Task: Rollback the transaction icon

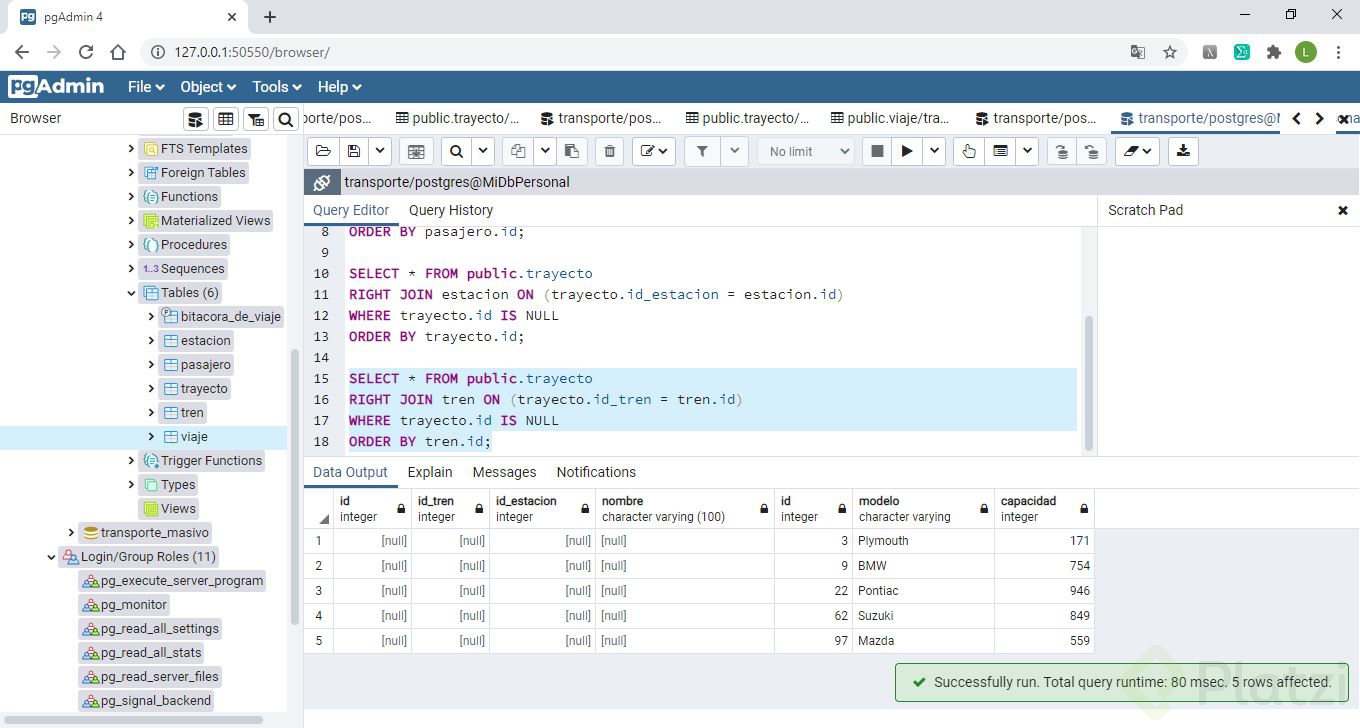Action: pyautogui.click(x=1091, y=151)
